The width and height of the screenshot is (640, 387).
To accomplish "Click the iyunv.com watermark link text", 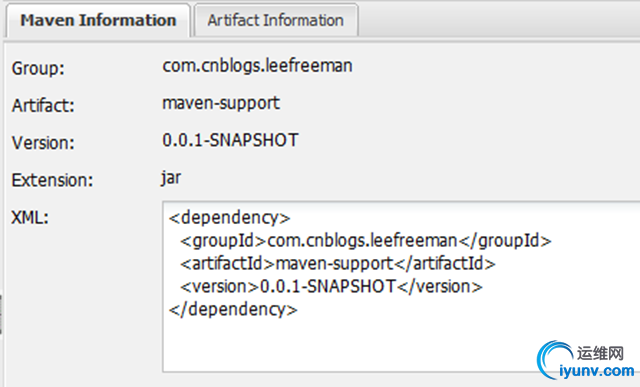I will (x=597, y=371).
